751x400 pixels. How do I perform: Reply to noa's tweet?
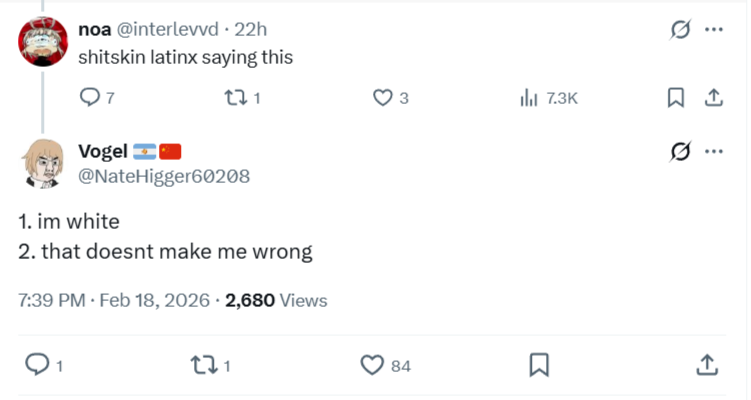tap(89, 98)
